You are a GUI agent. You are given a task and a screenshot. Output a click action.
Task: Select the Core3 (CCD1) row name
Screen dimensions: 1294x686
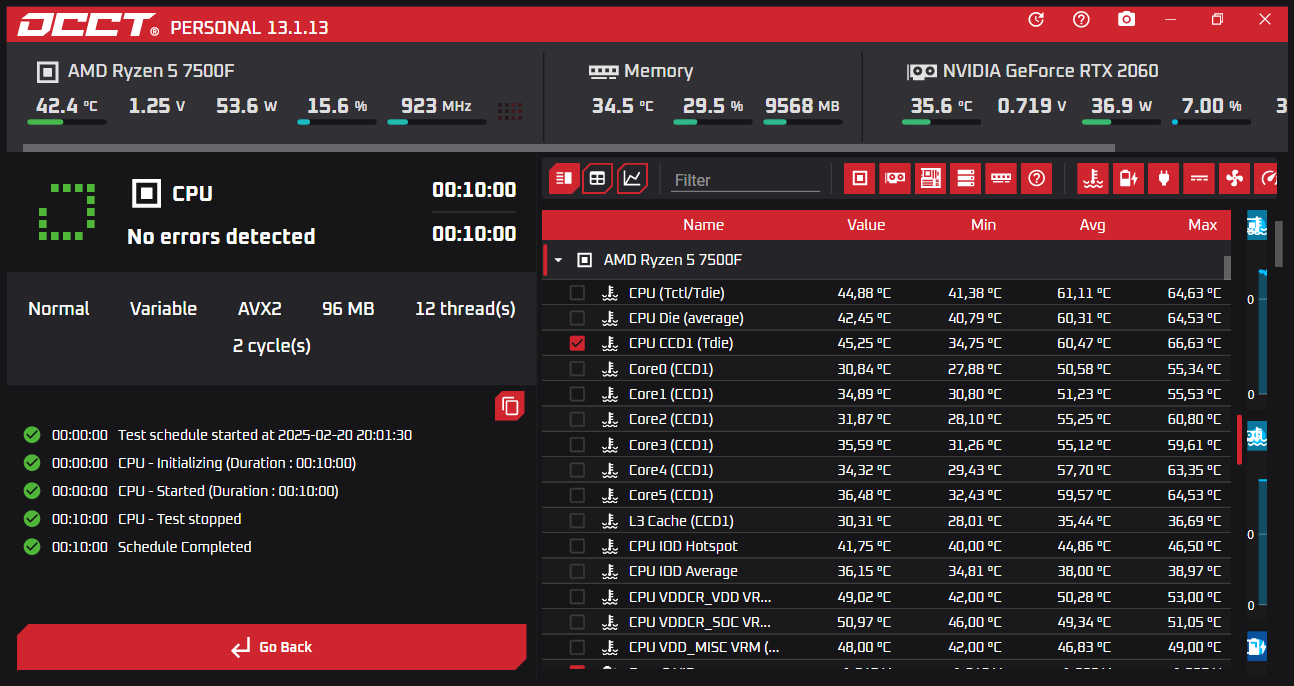pyautogui.click(x=671, y=445)
